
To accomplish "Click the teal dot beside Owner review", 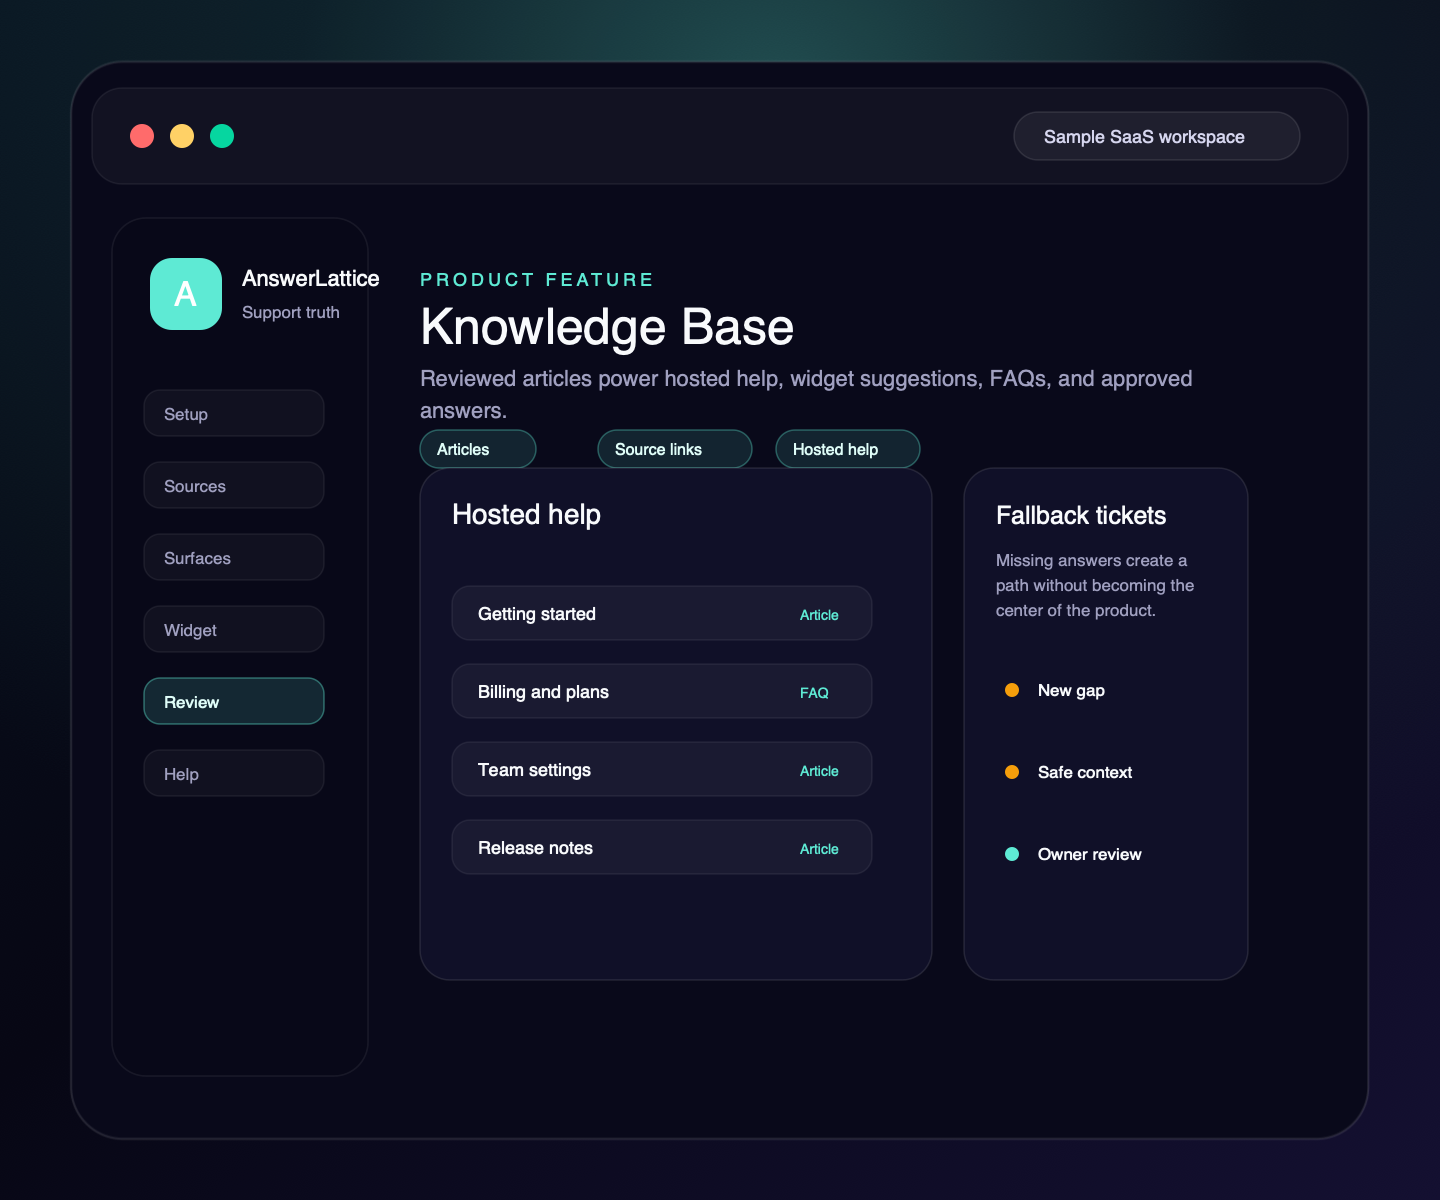I will 1012,854.
